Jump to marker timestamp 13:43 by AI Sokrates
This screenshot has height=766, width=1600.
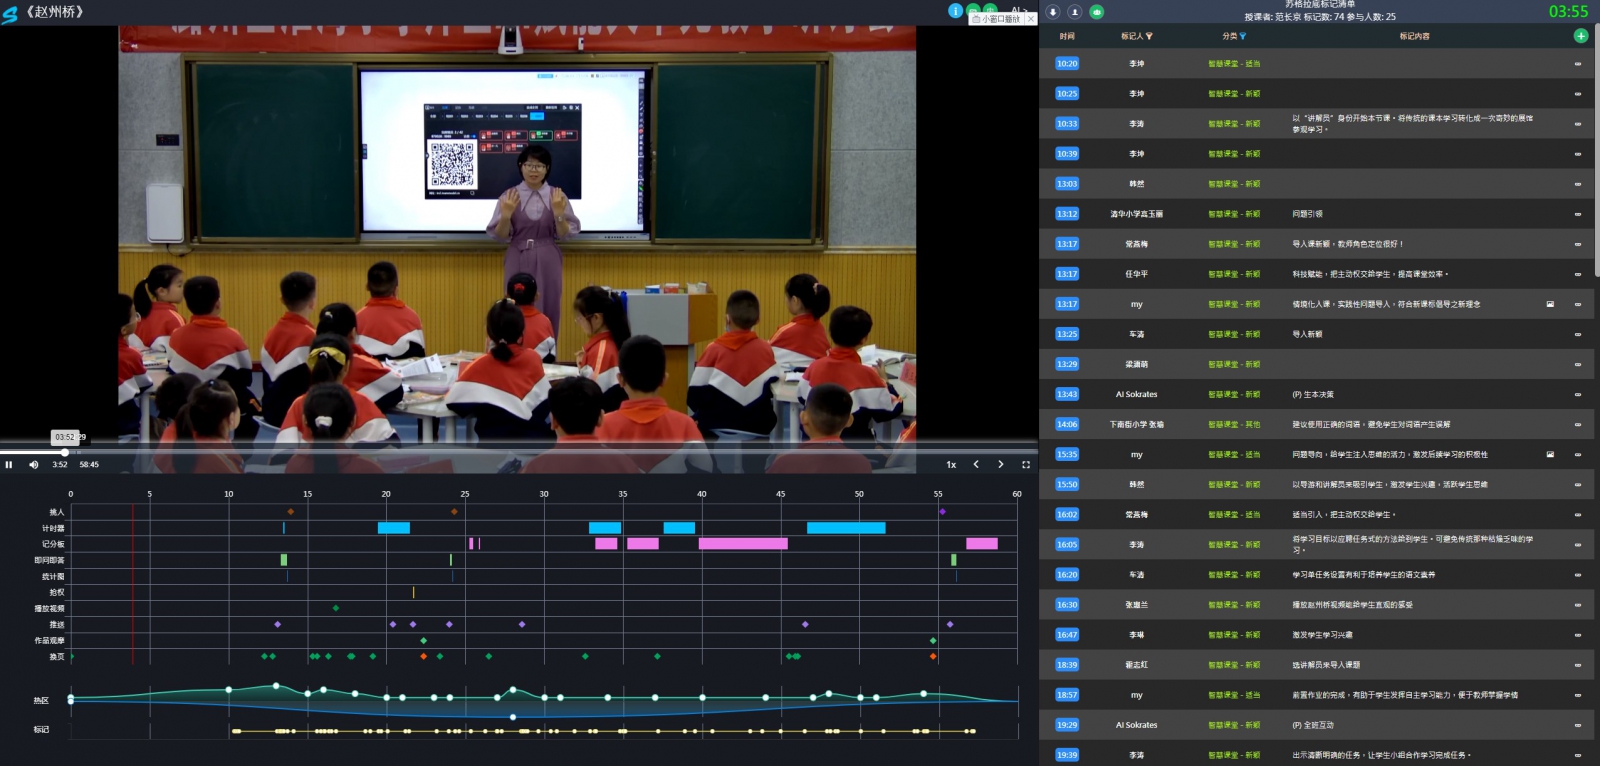[x=1067, y=394]
